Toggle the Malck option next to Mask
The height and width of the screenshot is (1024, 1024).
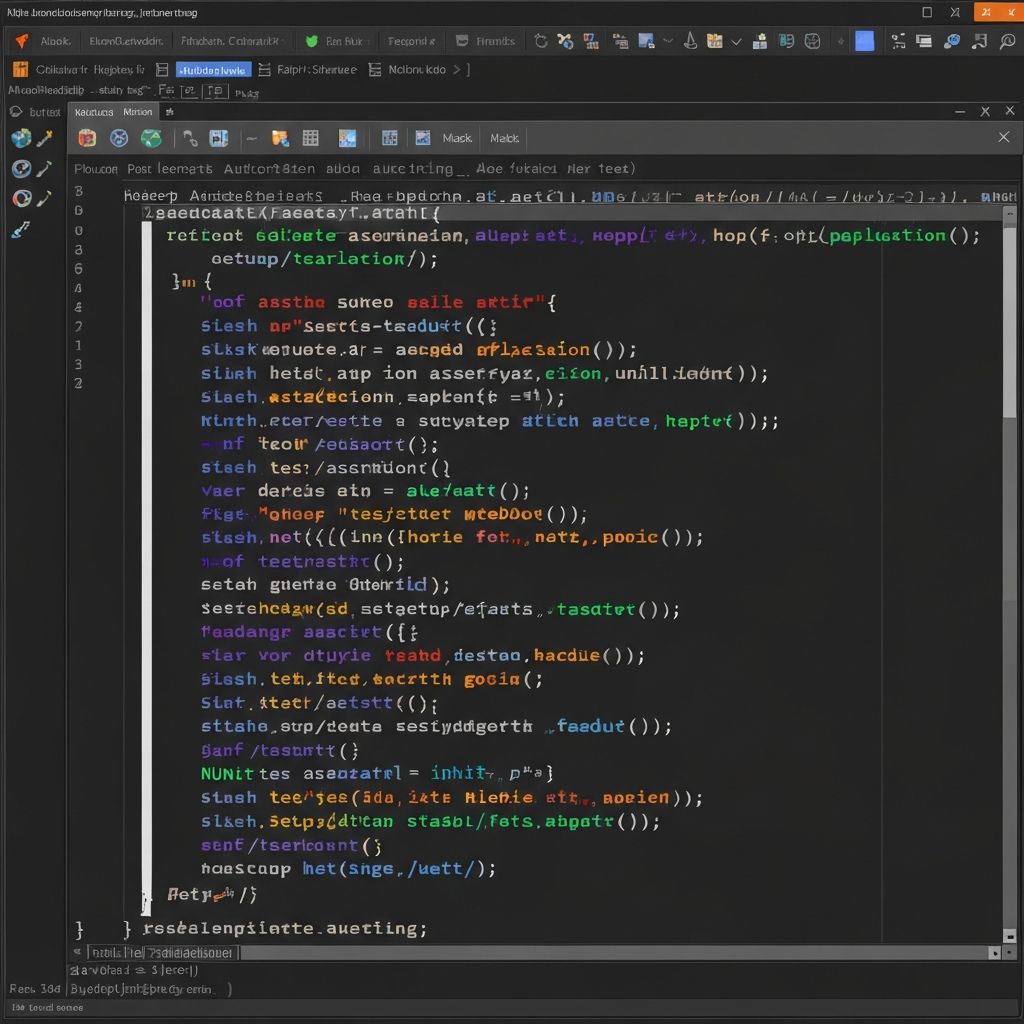point(503,137)
